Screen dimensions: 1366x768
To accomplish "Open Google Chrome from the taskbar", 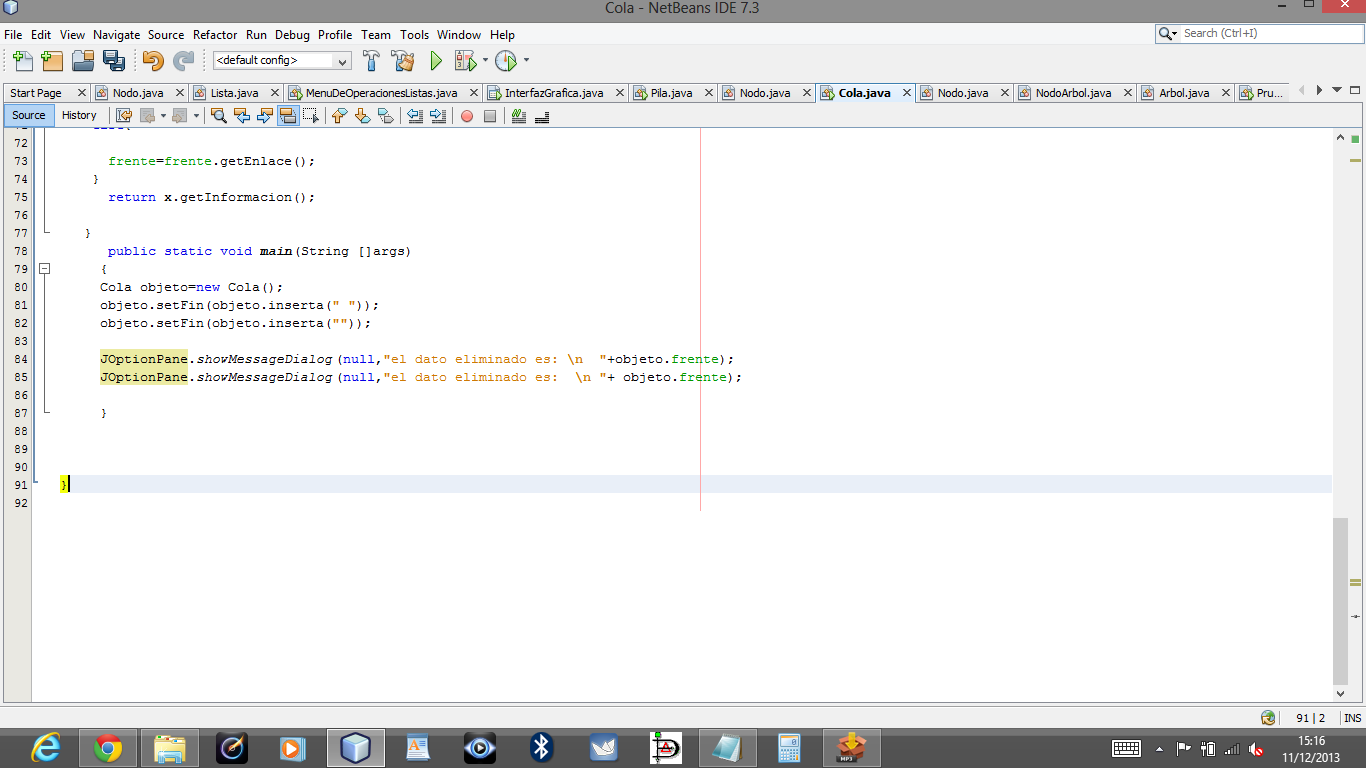I will pyautogui.click(x=108, y=748).
